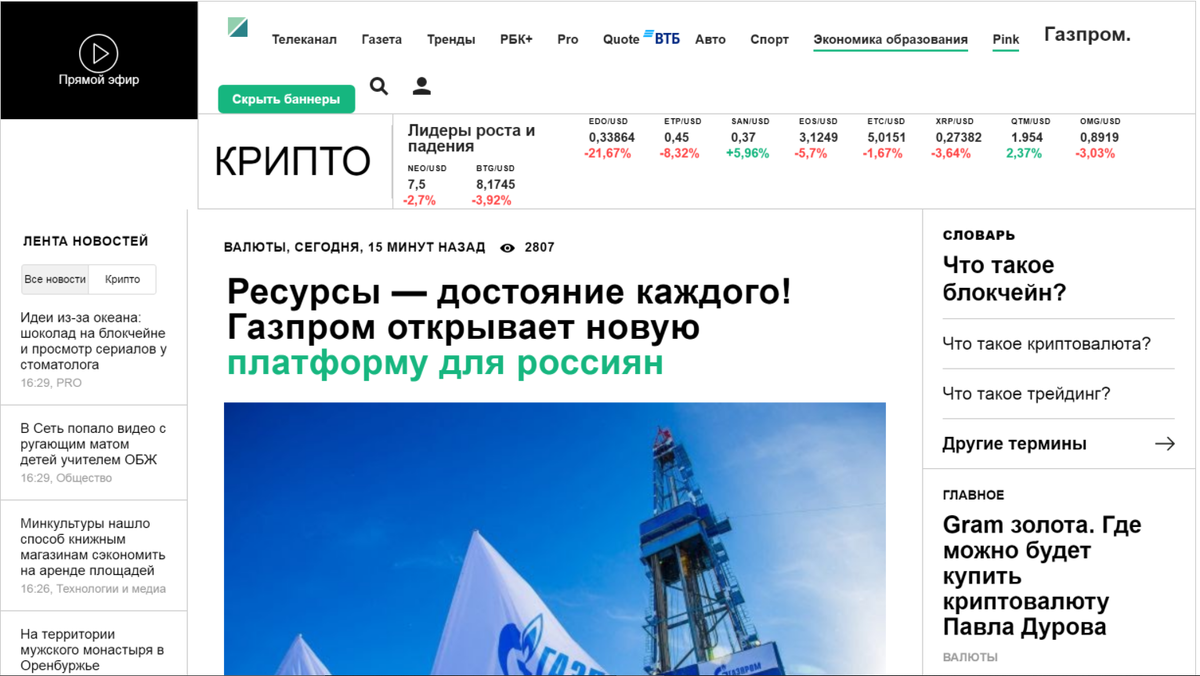
Task: Click the QTM/USD ticker
Action: 1027,137
